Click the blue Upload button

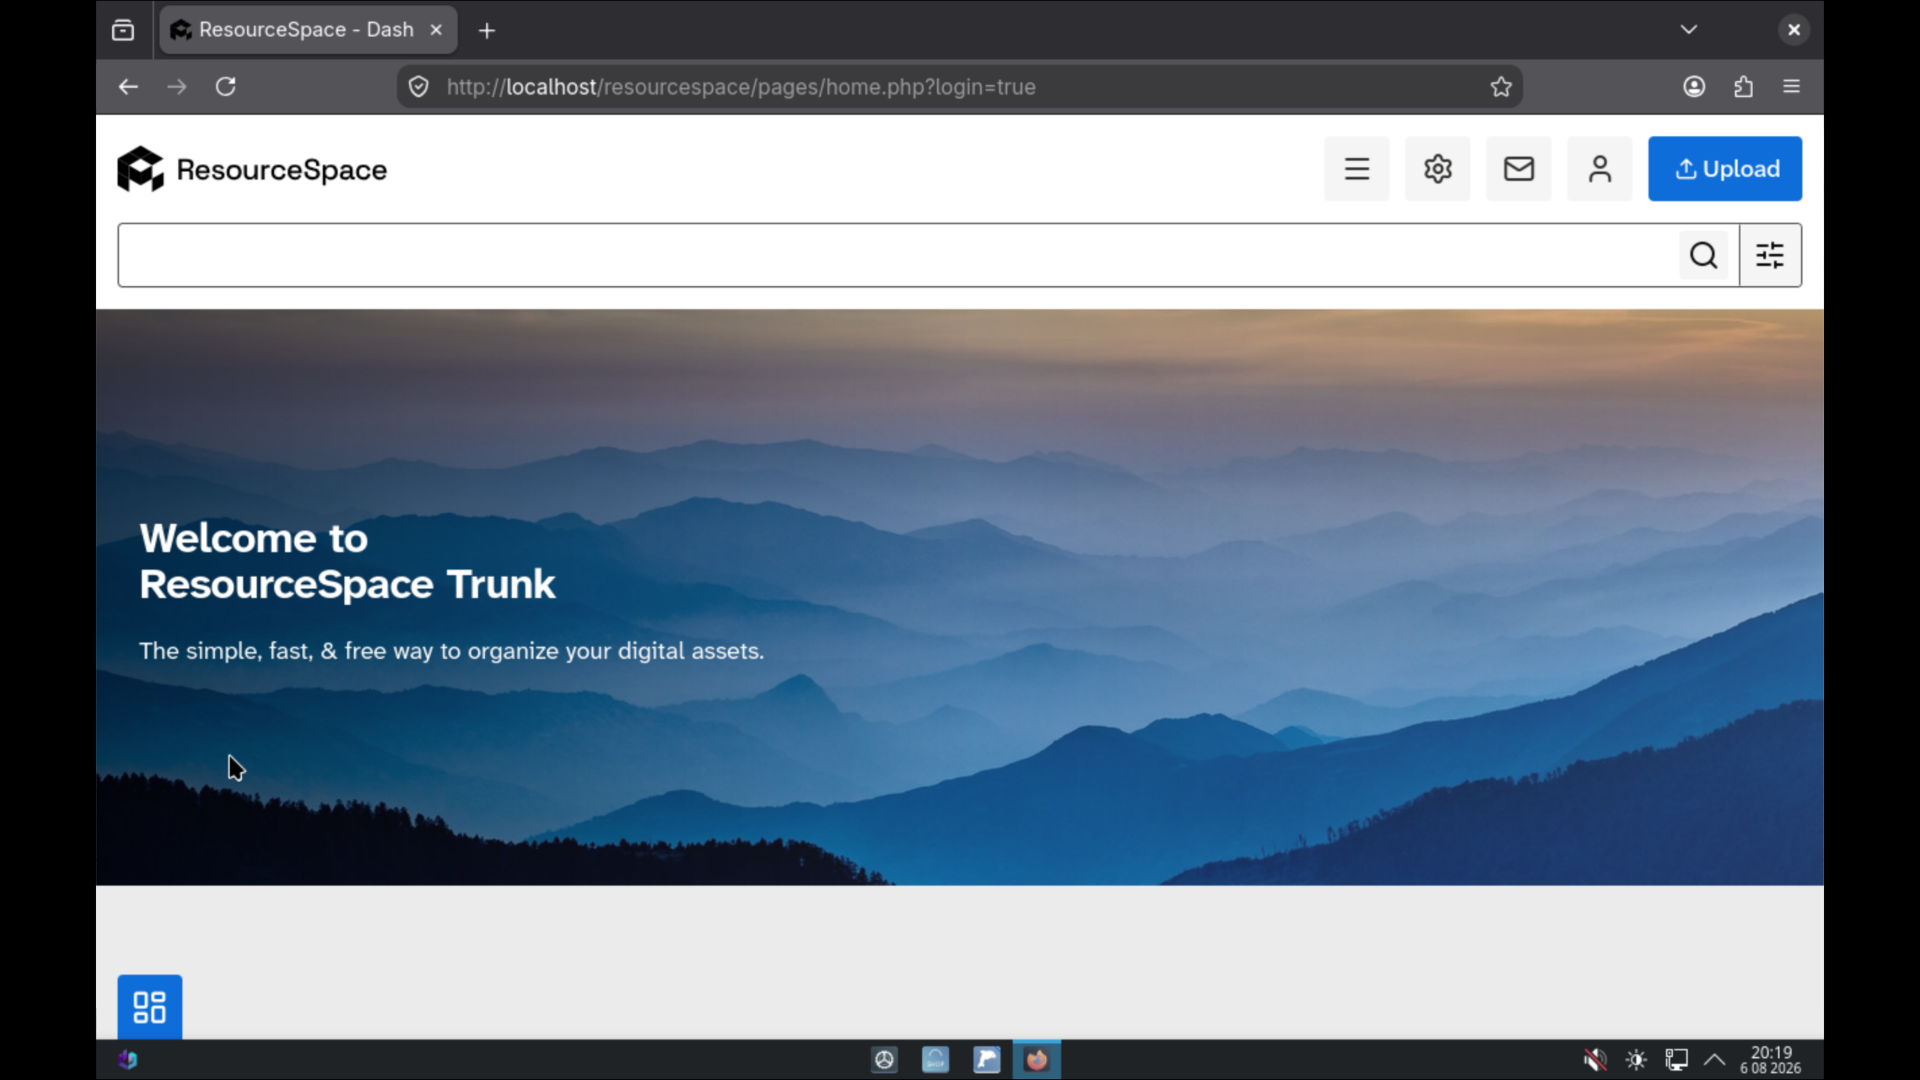1725,169
